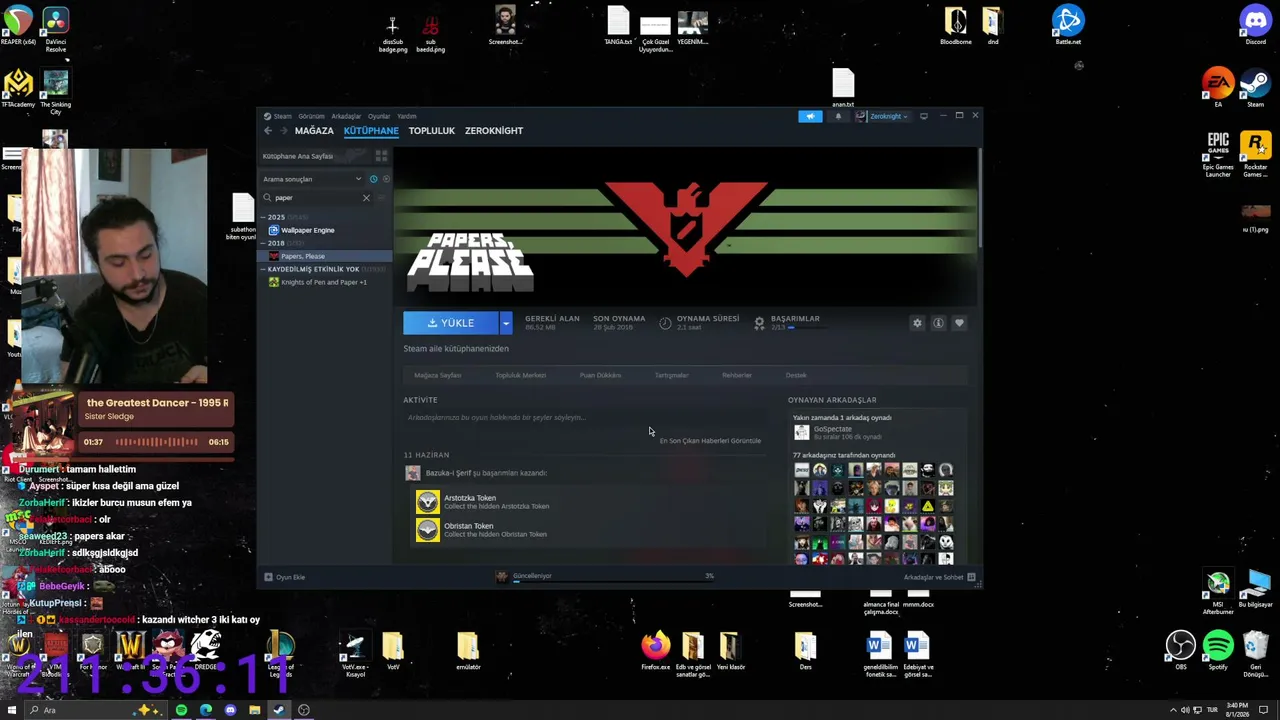This screenshot has height=720, width=1280.
Task: Collapse the 2025 library group
Action: click(264, 217)
